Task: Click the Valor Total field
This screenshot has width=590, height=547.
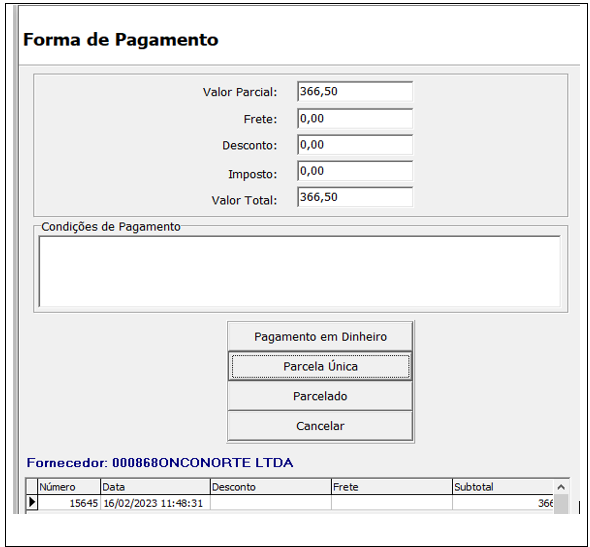Action: pyautogui.click(x=355, y=197)
